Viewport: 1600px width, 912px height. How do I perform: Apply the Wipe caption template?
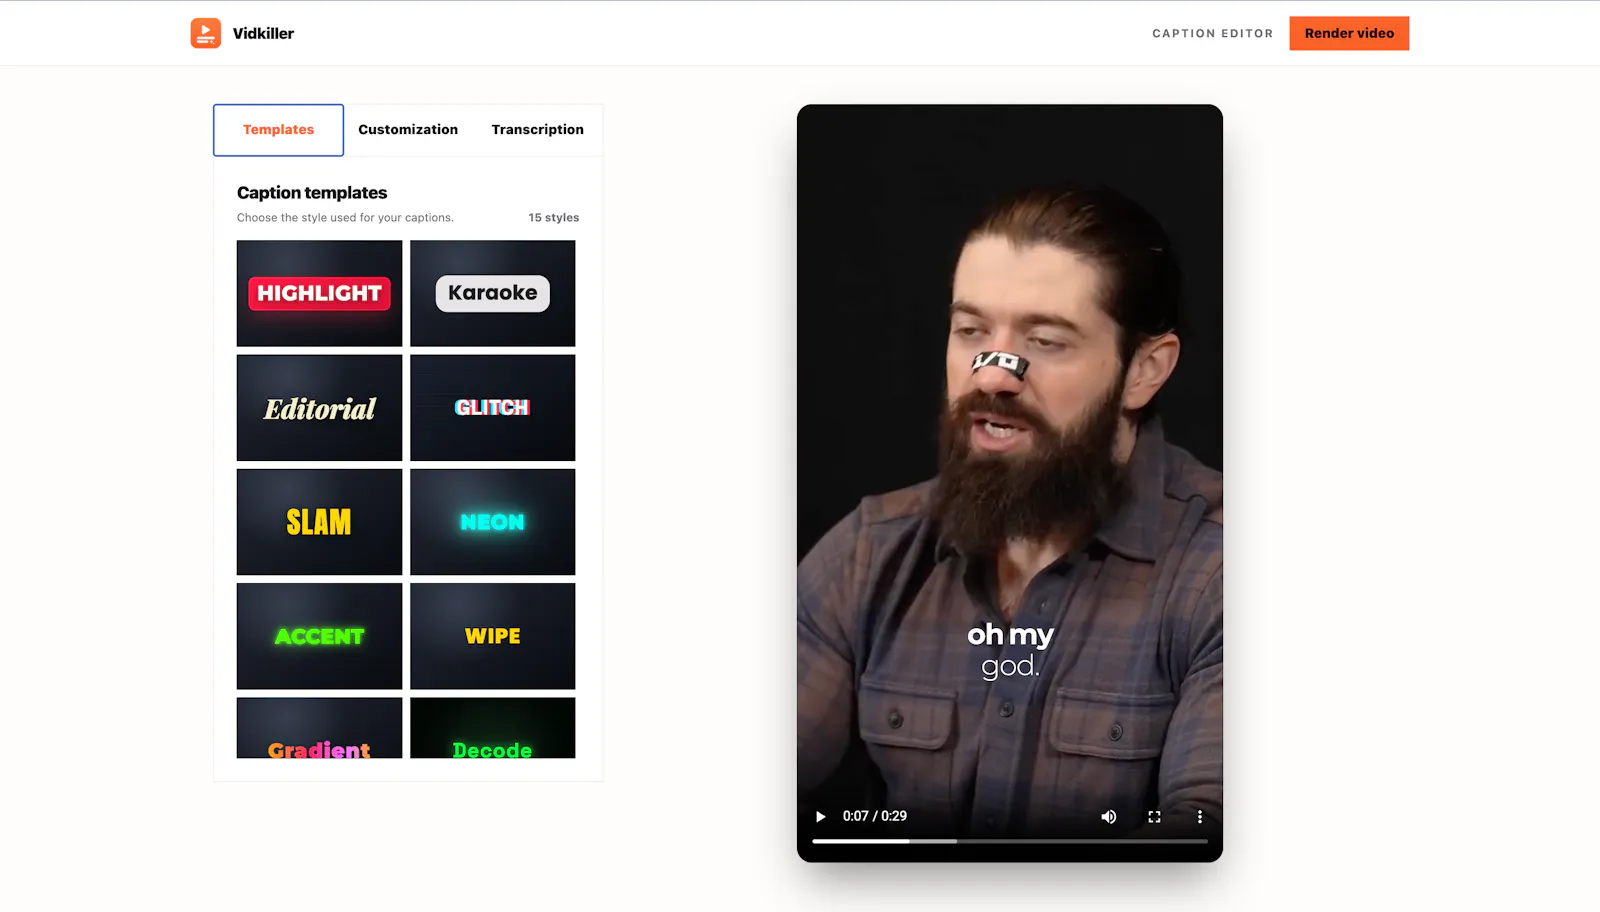[492, 636]
